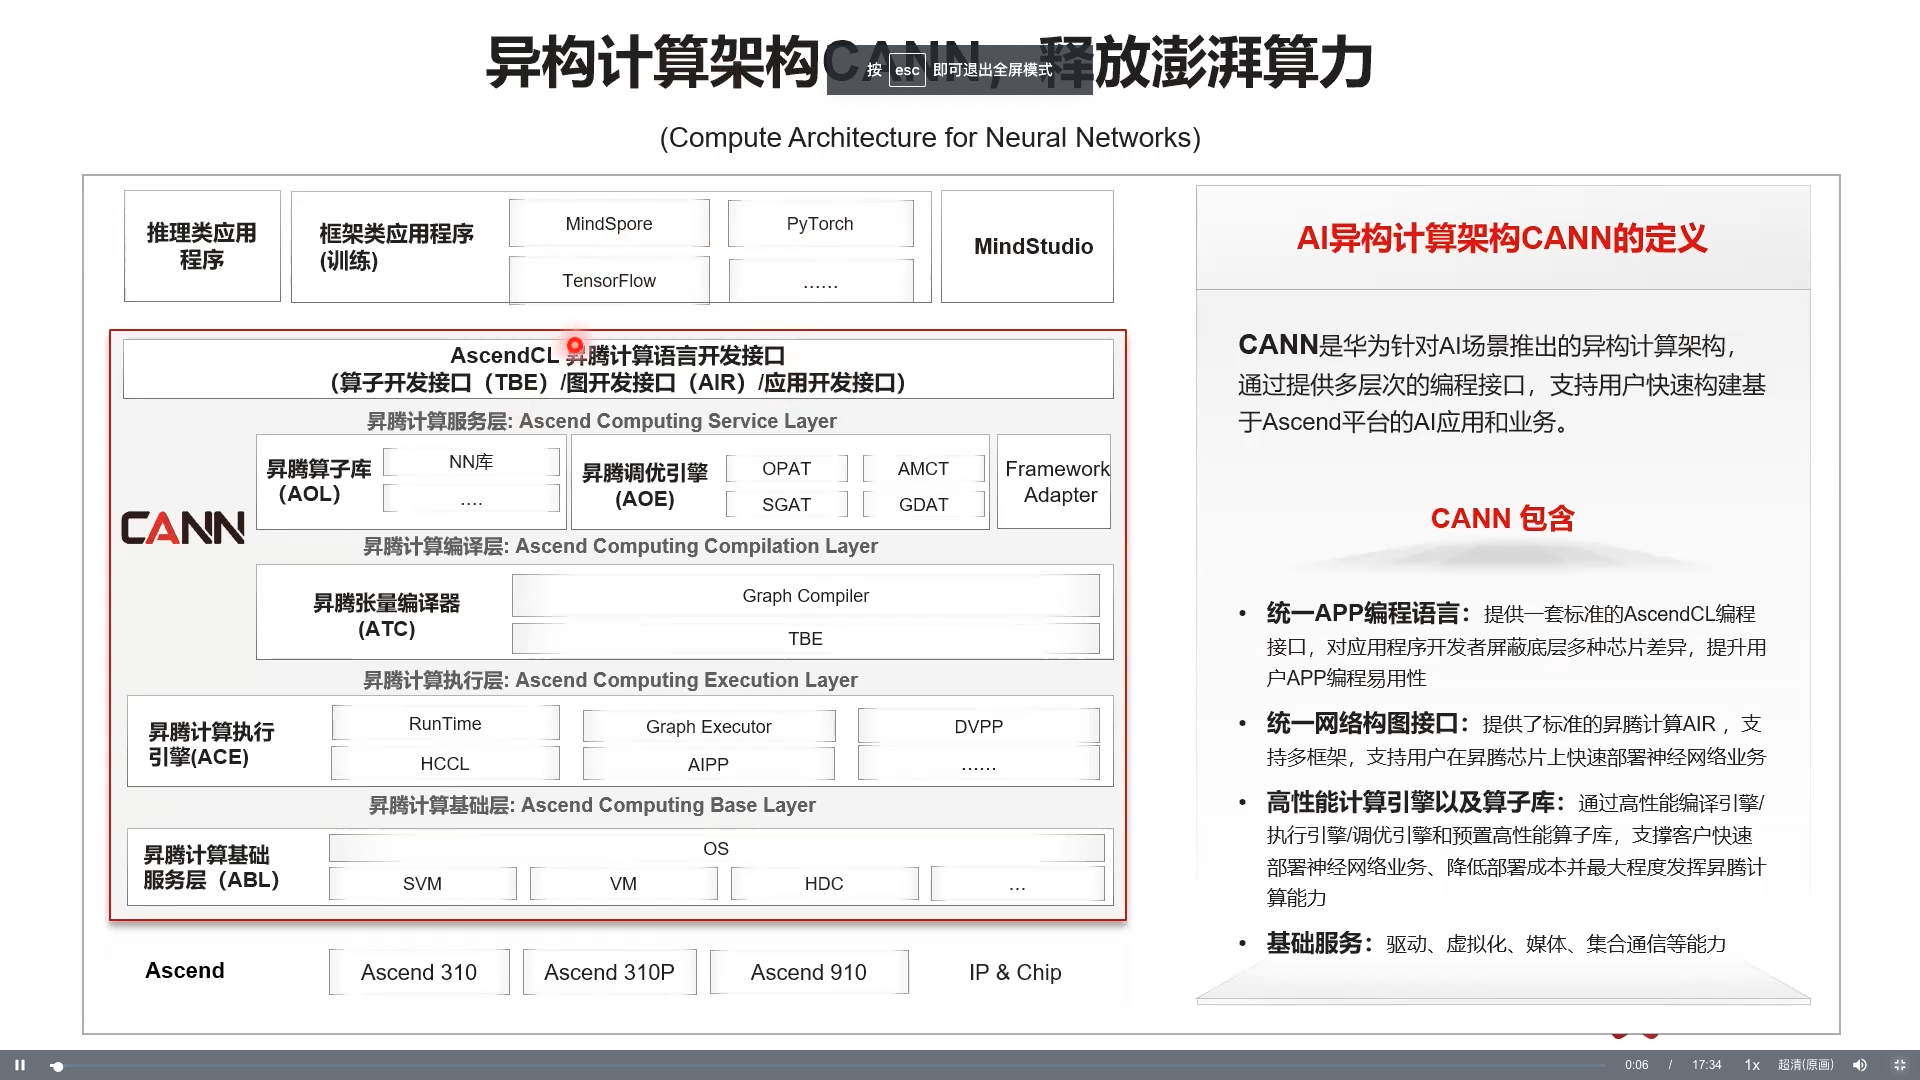
Task: Click the 昇腾调优引擎 (AOE) label
Action: (x=645, y=486)
